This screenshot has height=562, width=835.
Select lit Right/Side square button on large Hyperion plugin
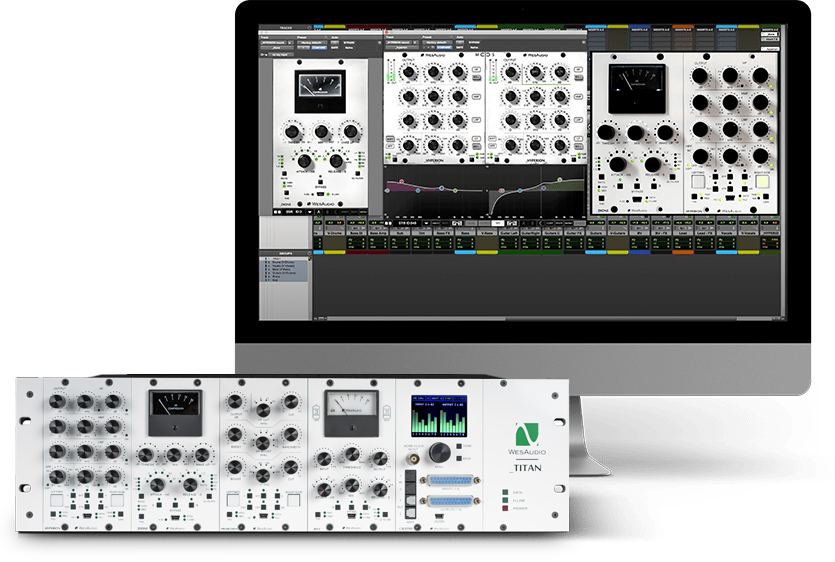(x=763, y=182)
